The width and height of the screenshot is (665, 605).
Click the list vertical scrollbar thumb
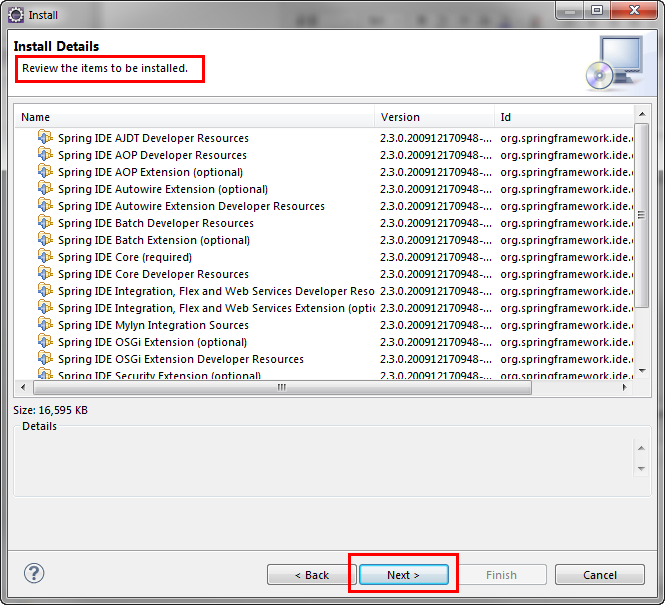pos(642,215)
